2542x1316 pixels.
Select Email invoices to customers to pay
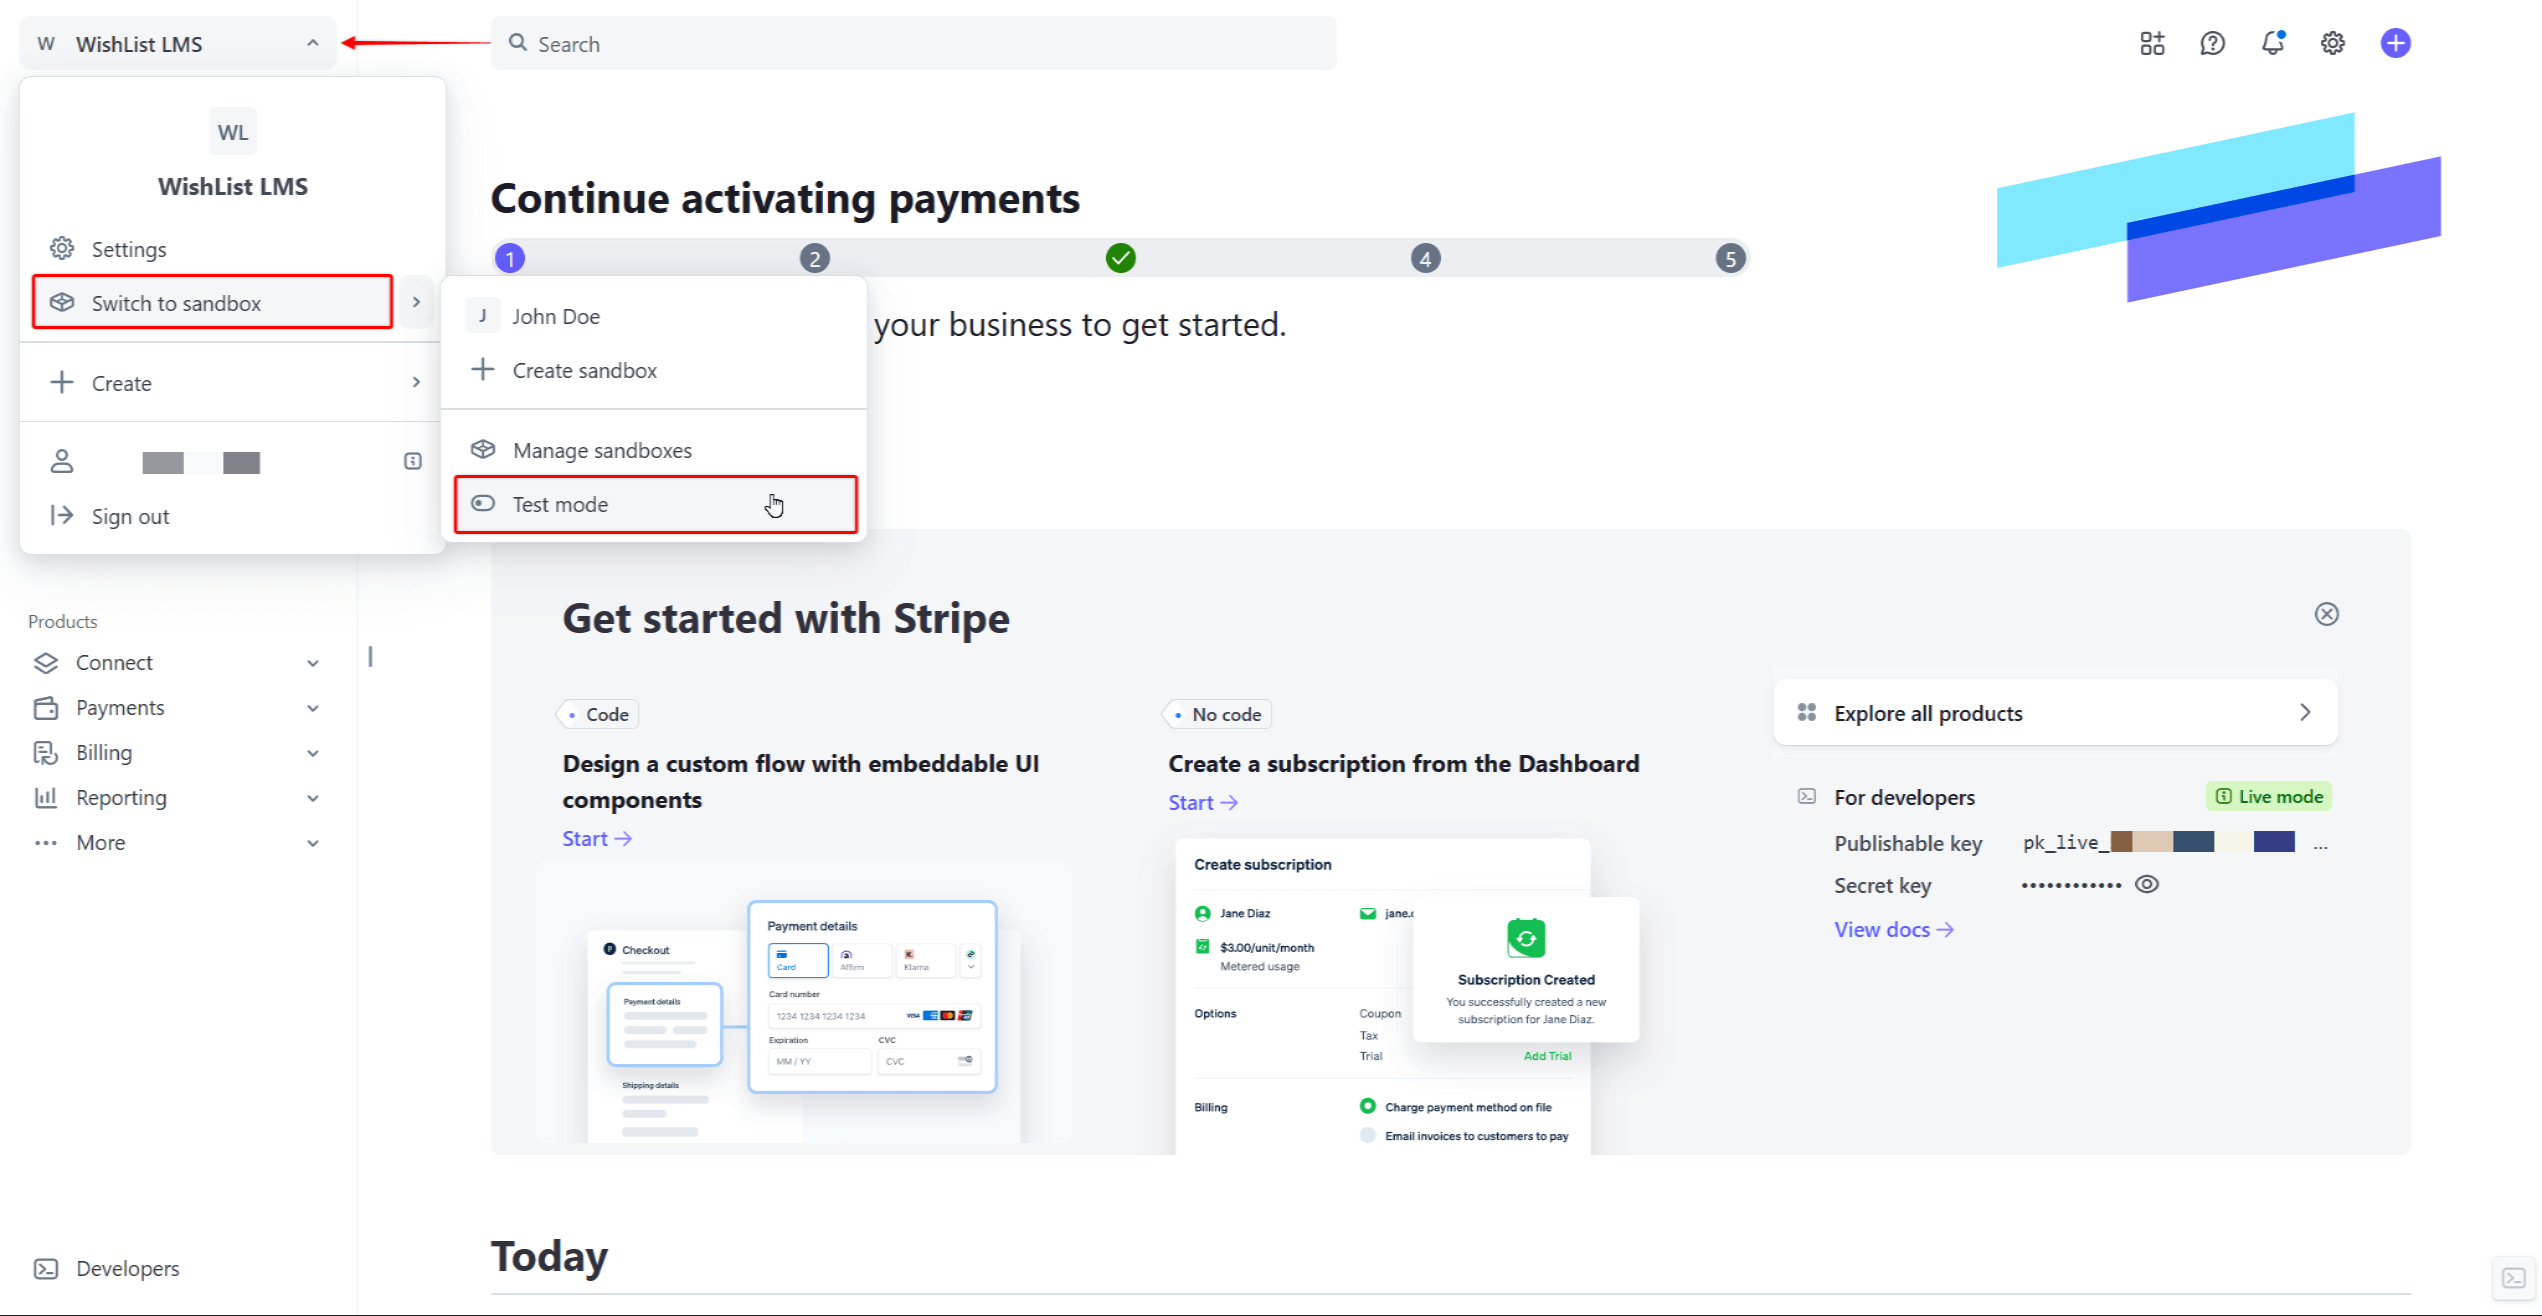[1367, 1134]
